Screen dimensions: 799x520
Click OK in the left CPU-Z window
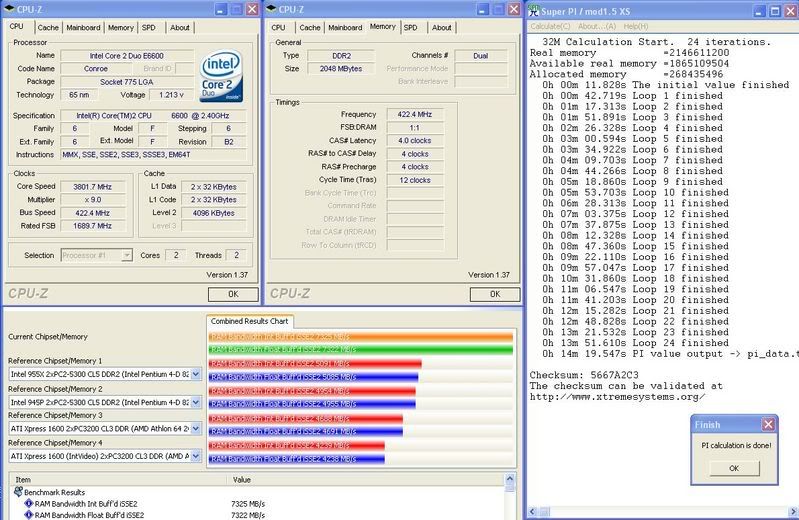coord(233,294)
